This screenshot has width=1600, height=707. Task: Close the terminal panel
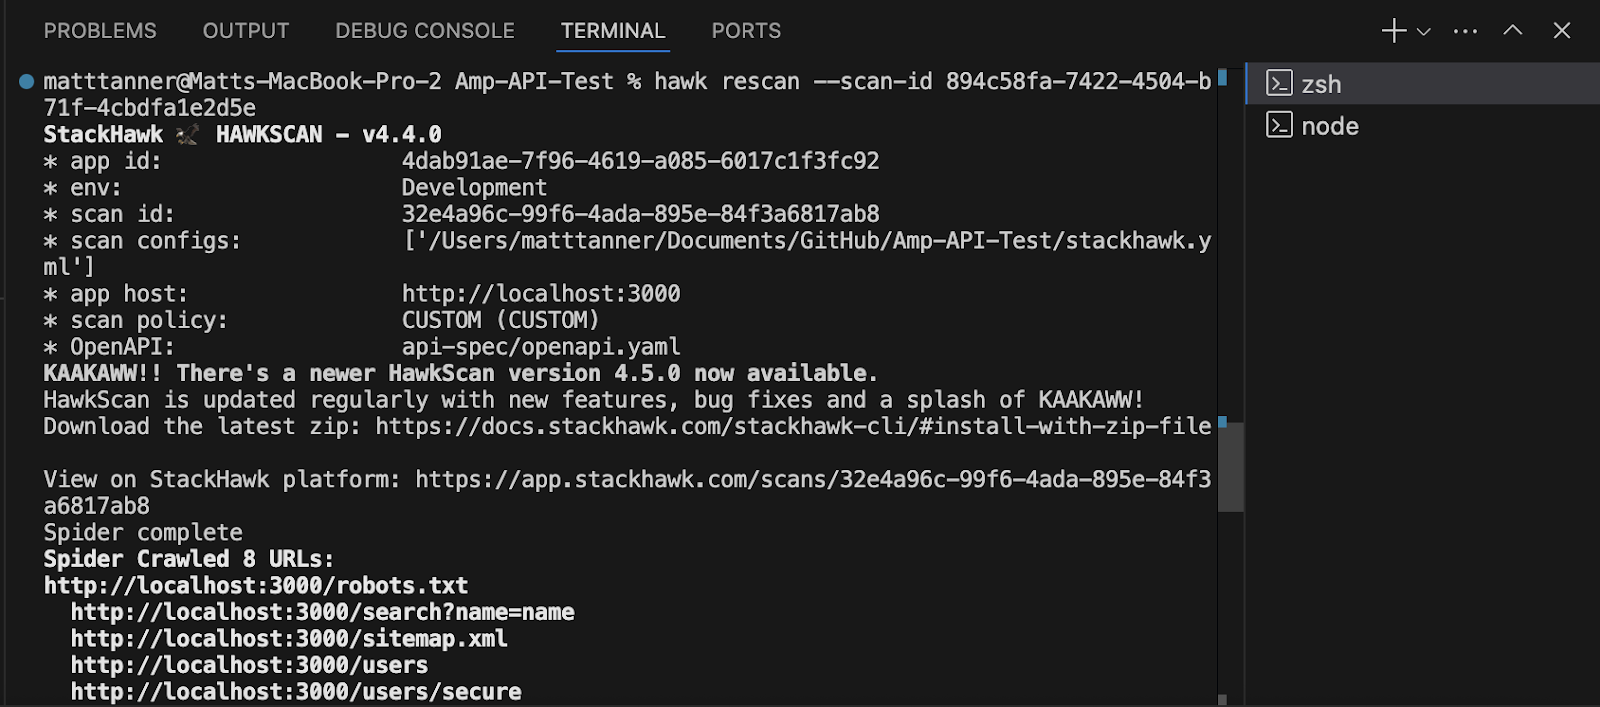pos(1562,31)
